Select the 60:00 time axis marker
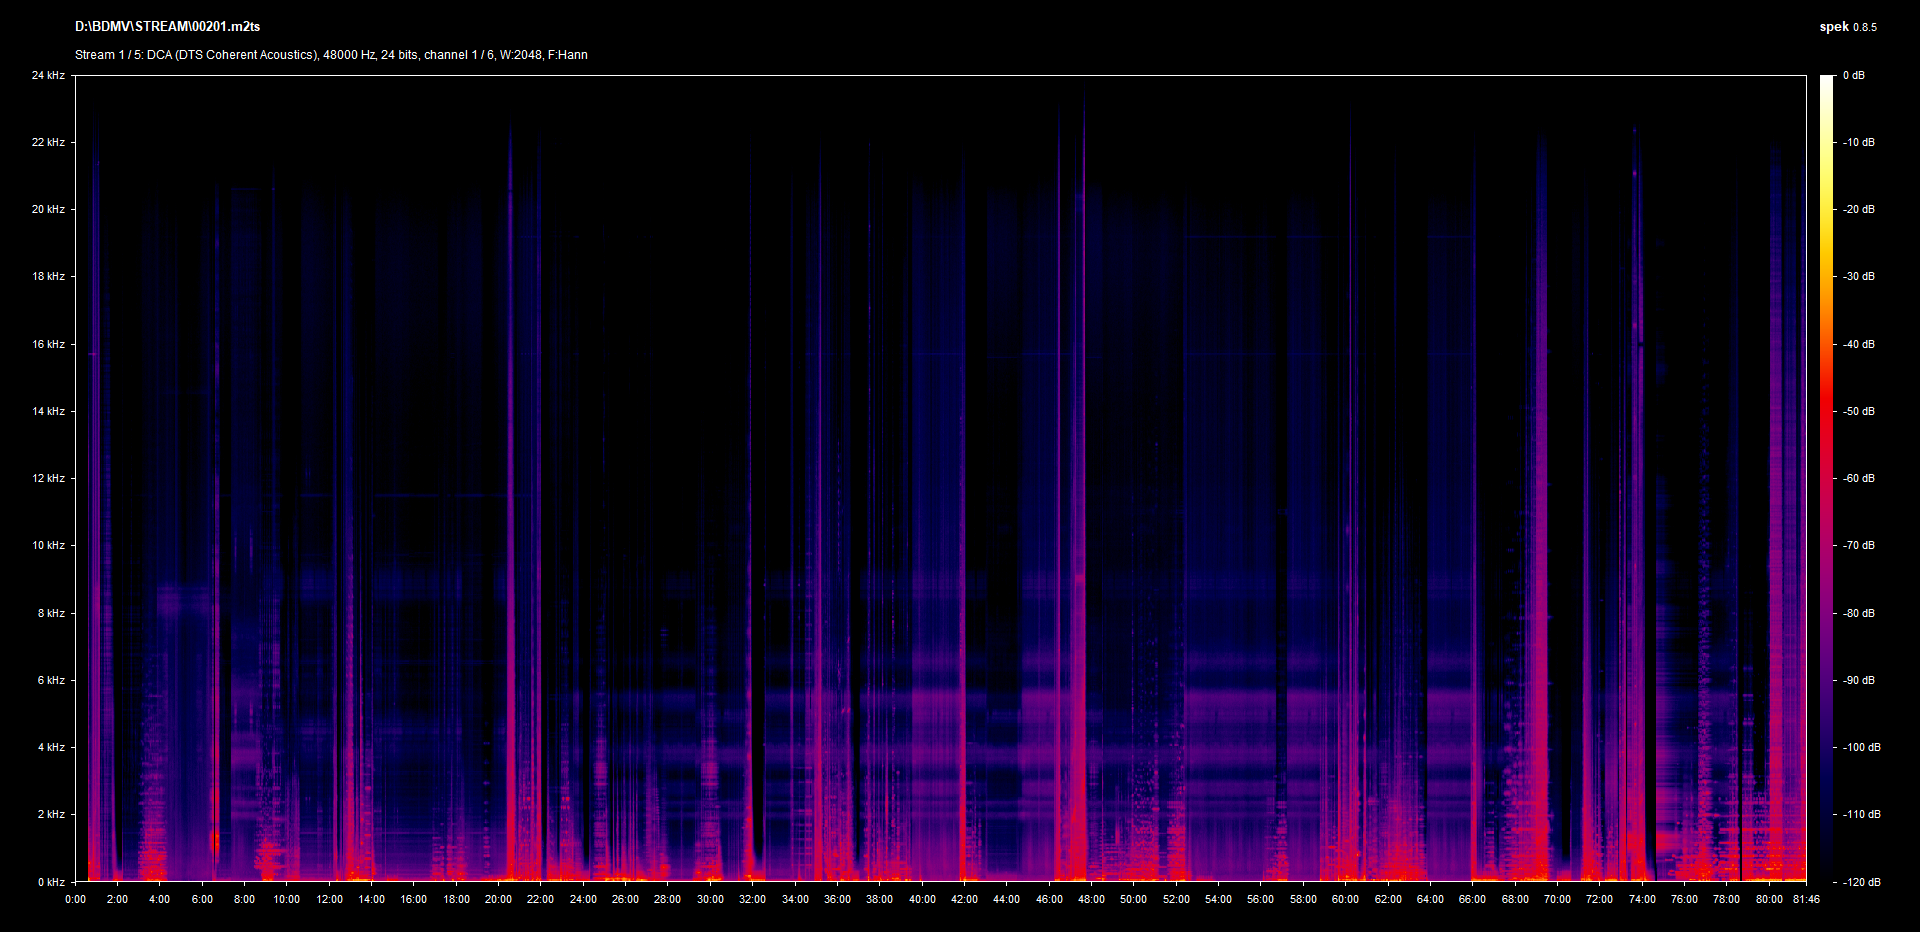 1345,899
